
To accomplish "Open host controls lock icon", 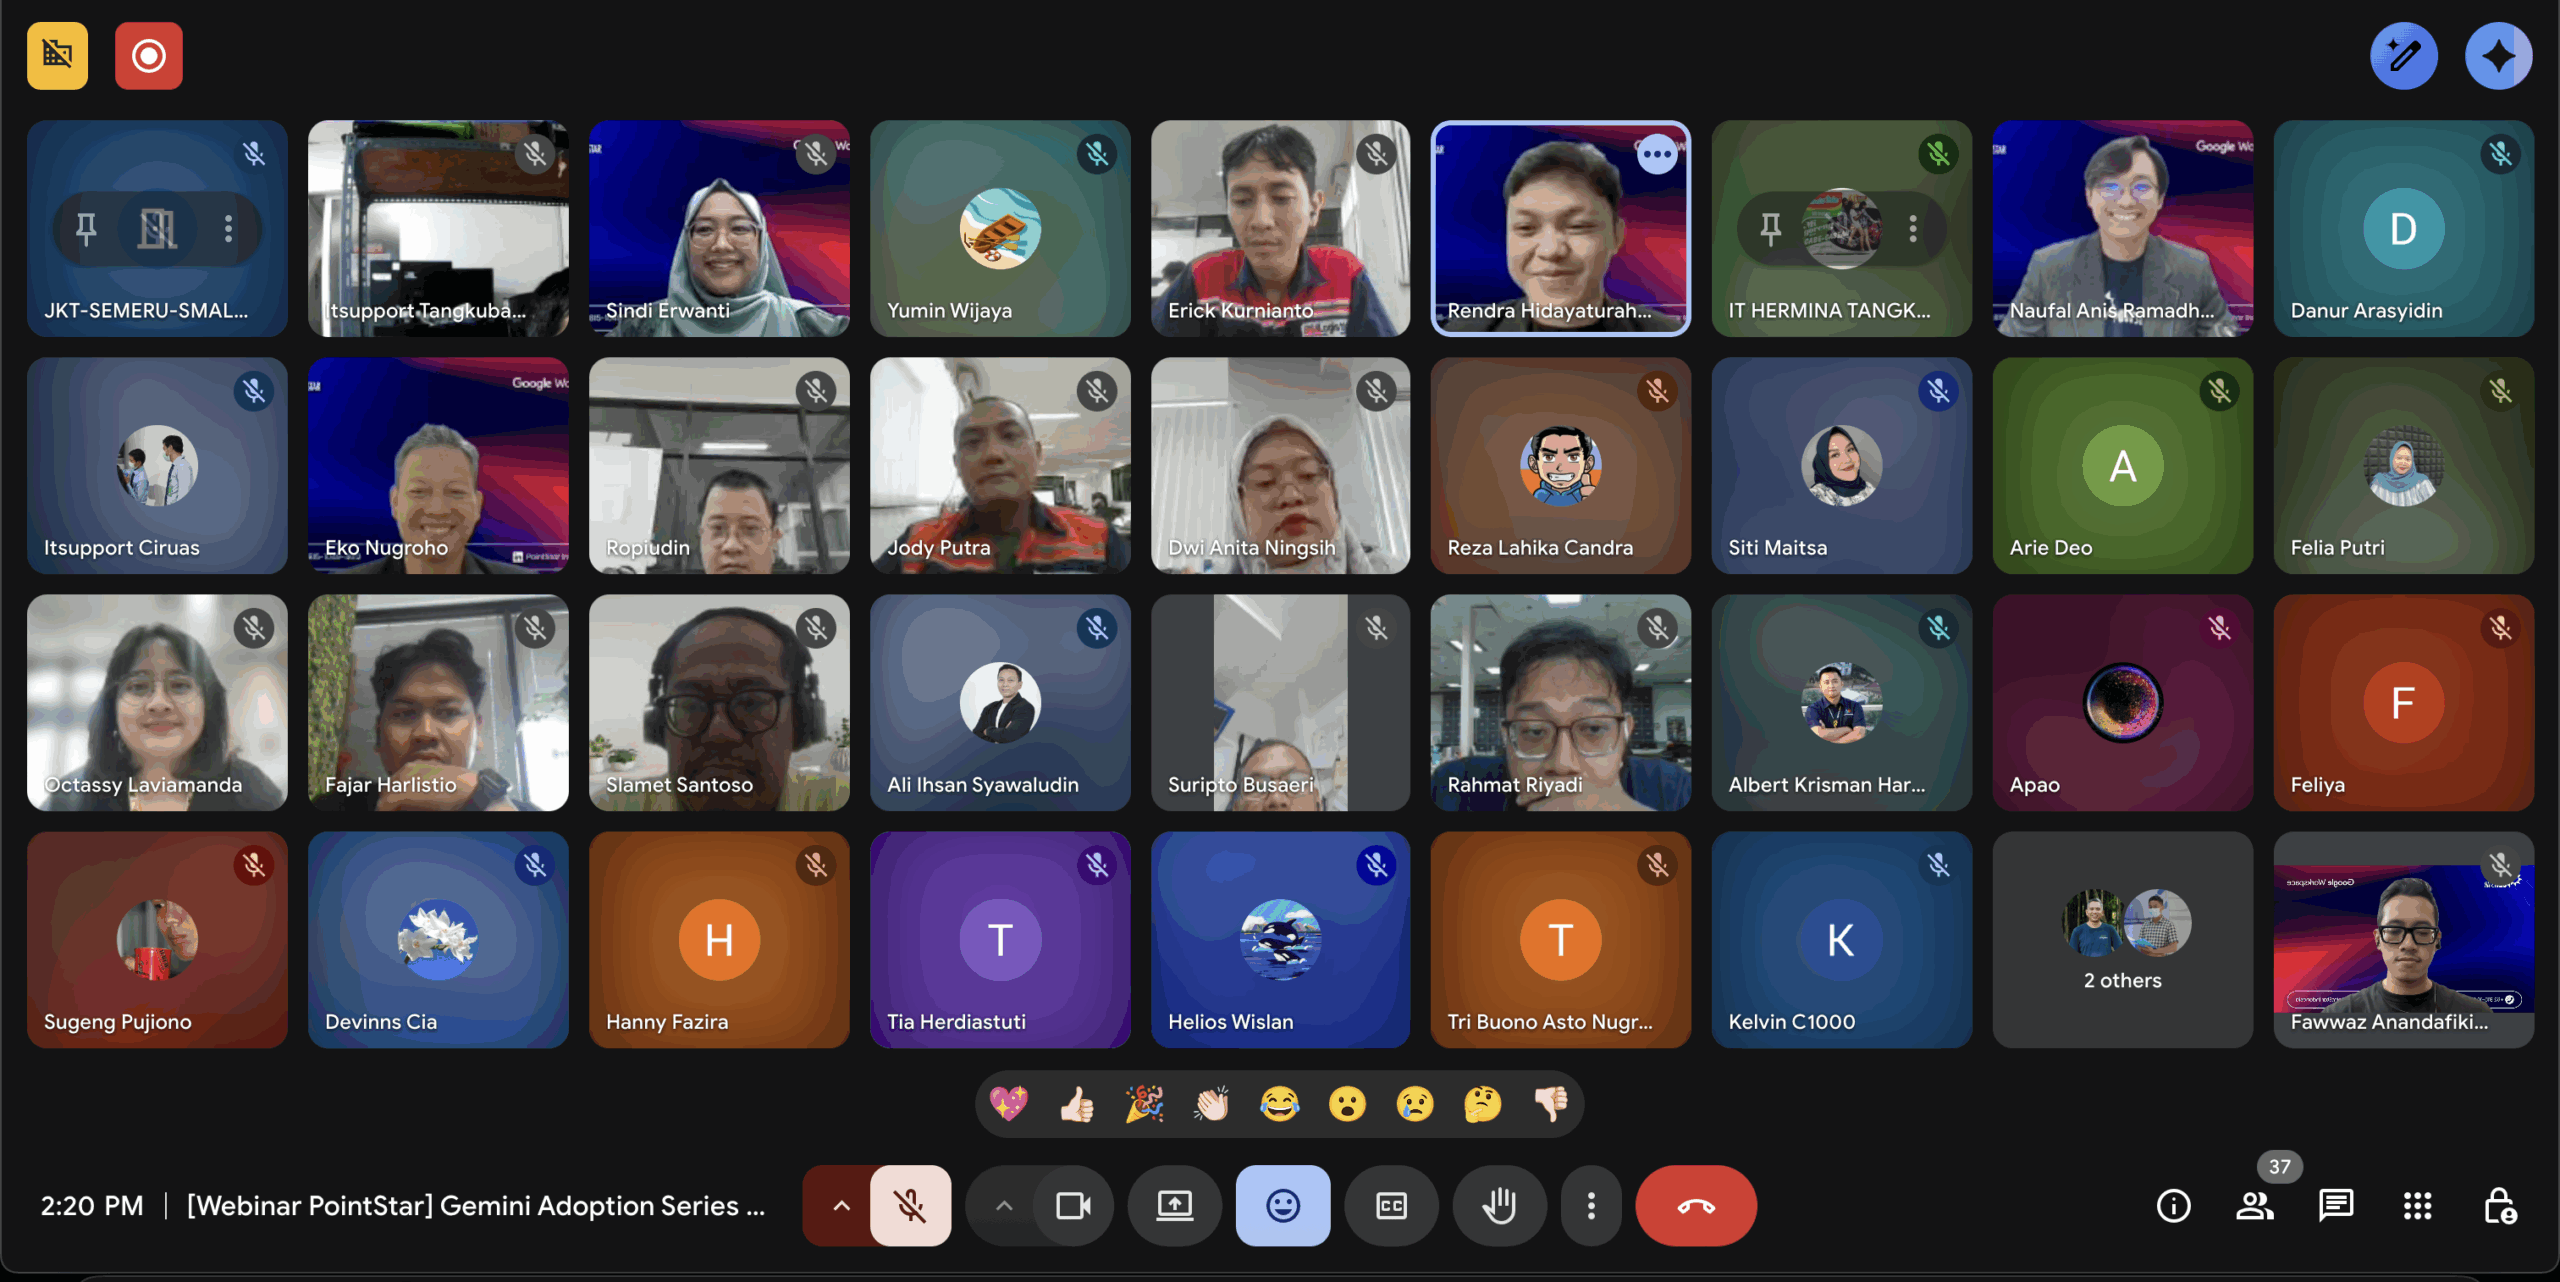I will pyautogui.click(x=2499, y=1206).
